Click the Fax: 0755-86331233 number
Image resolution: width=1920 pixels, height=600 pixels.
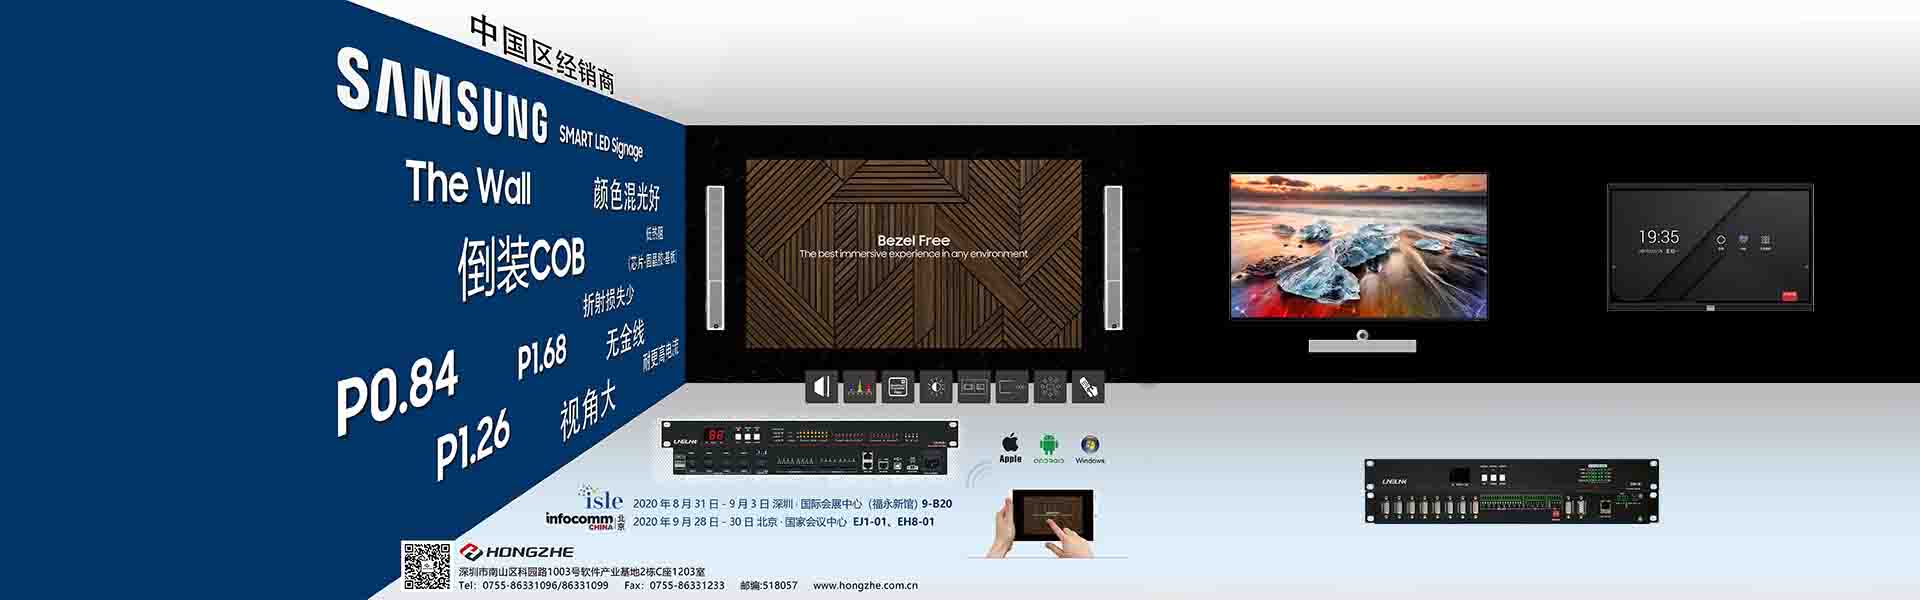click(x=674, y=585)
